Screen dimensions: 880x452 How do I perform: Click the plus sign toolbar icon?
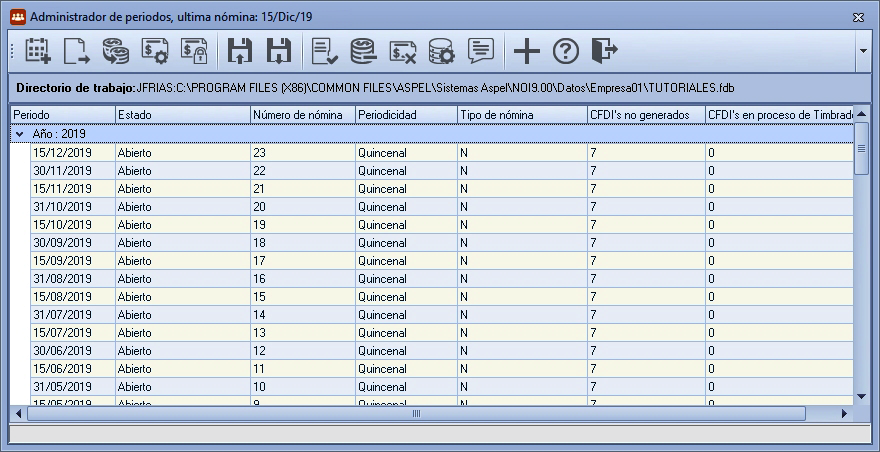coord(526,51)
